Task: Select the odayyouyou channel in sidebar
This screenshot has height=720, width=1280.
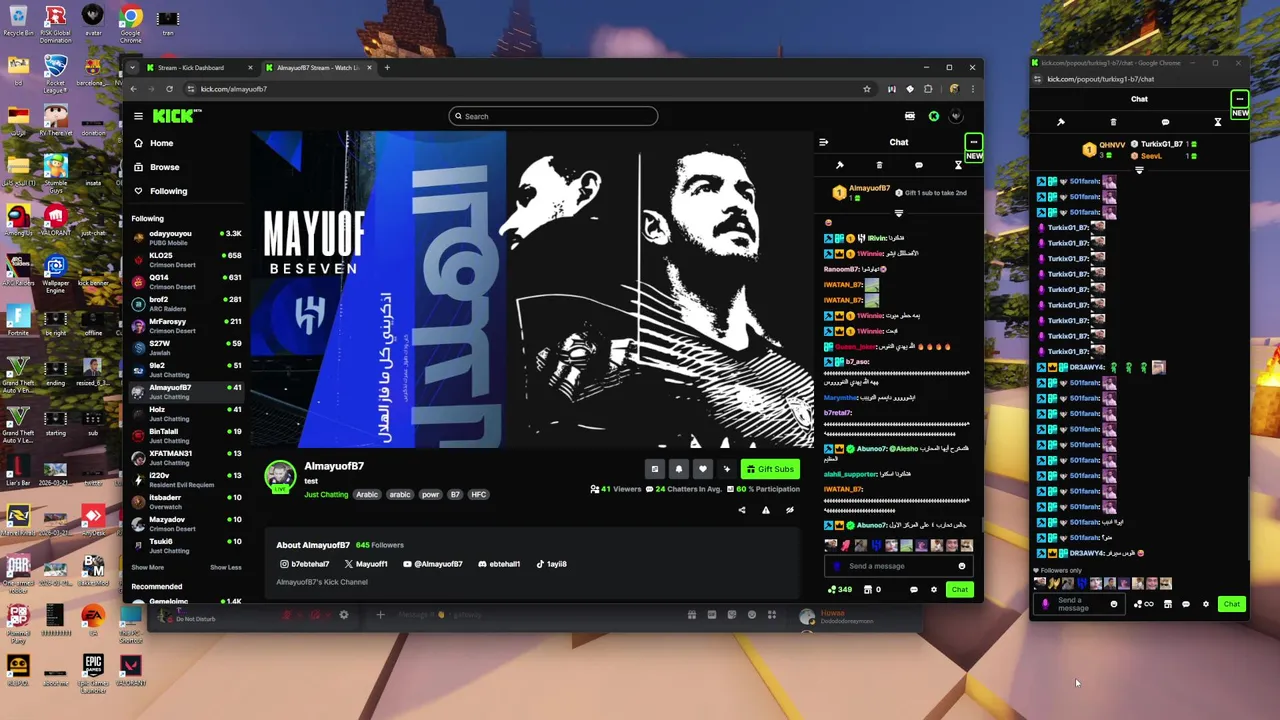Action: [187, 237]
